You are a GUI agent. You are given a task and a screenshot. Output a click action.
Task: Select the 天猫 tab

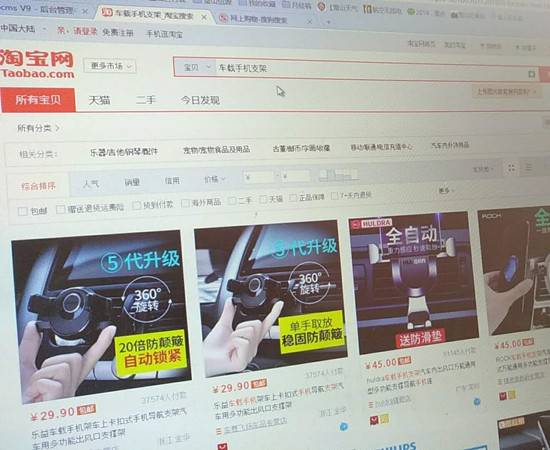click(99, 101)
